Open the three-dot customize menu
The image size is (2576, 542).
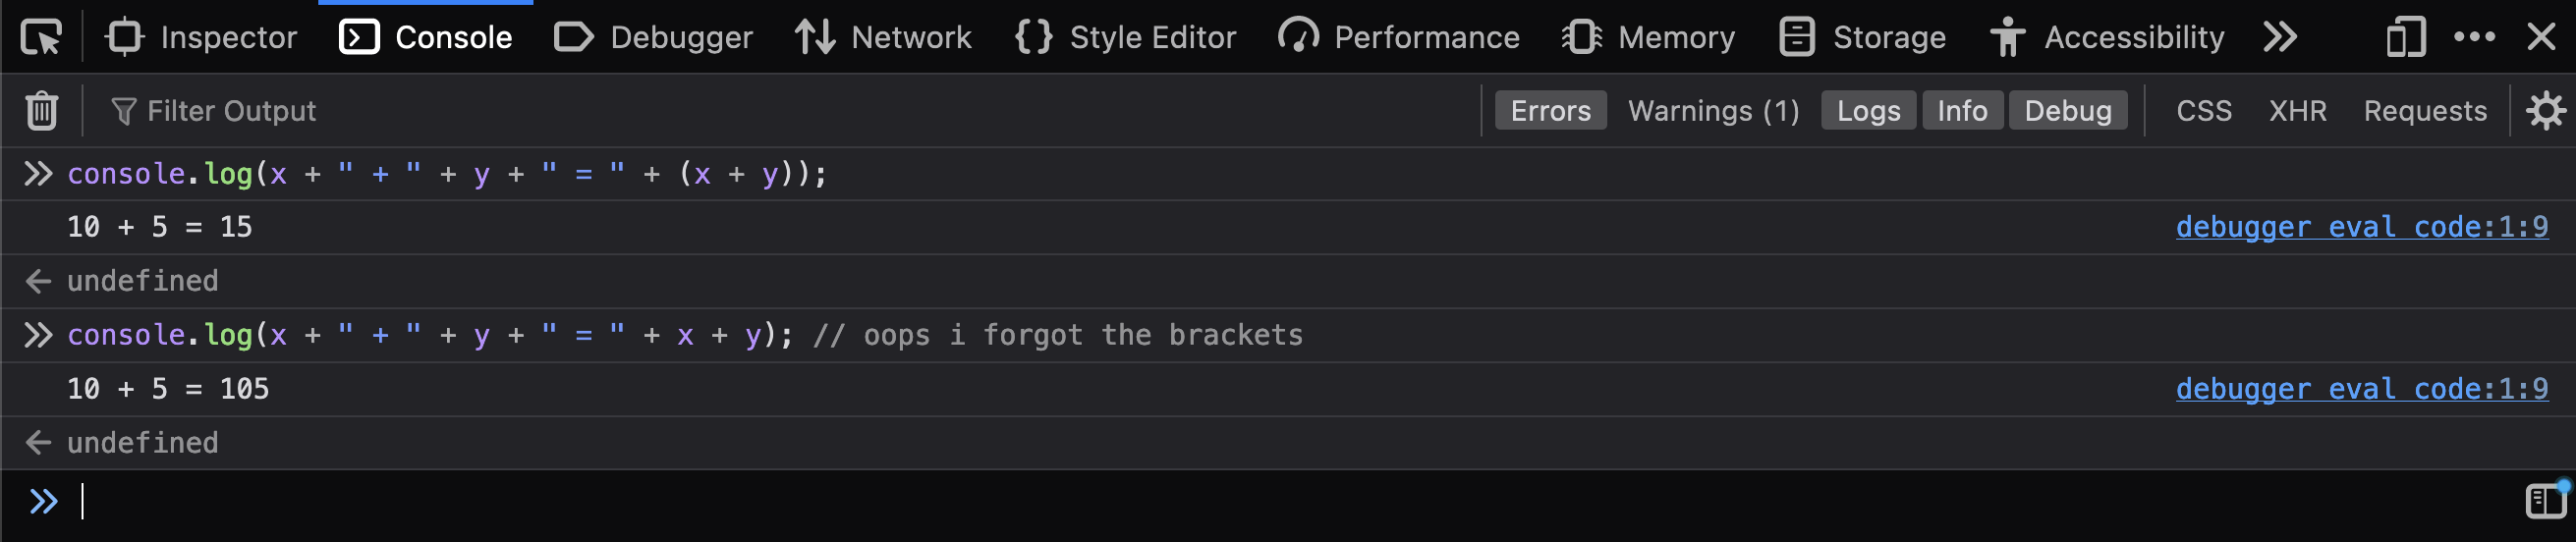(2474, 38)
